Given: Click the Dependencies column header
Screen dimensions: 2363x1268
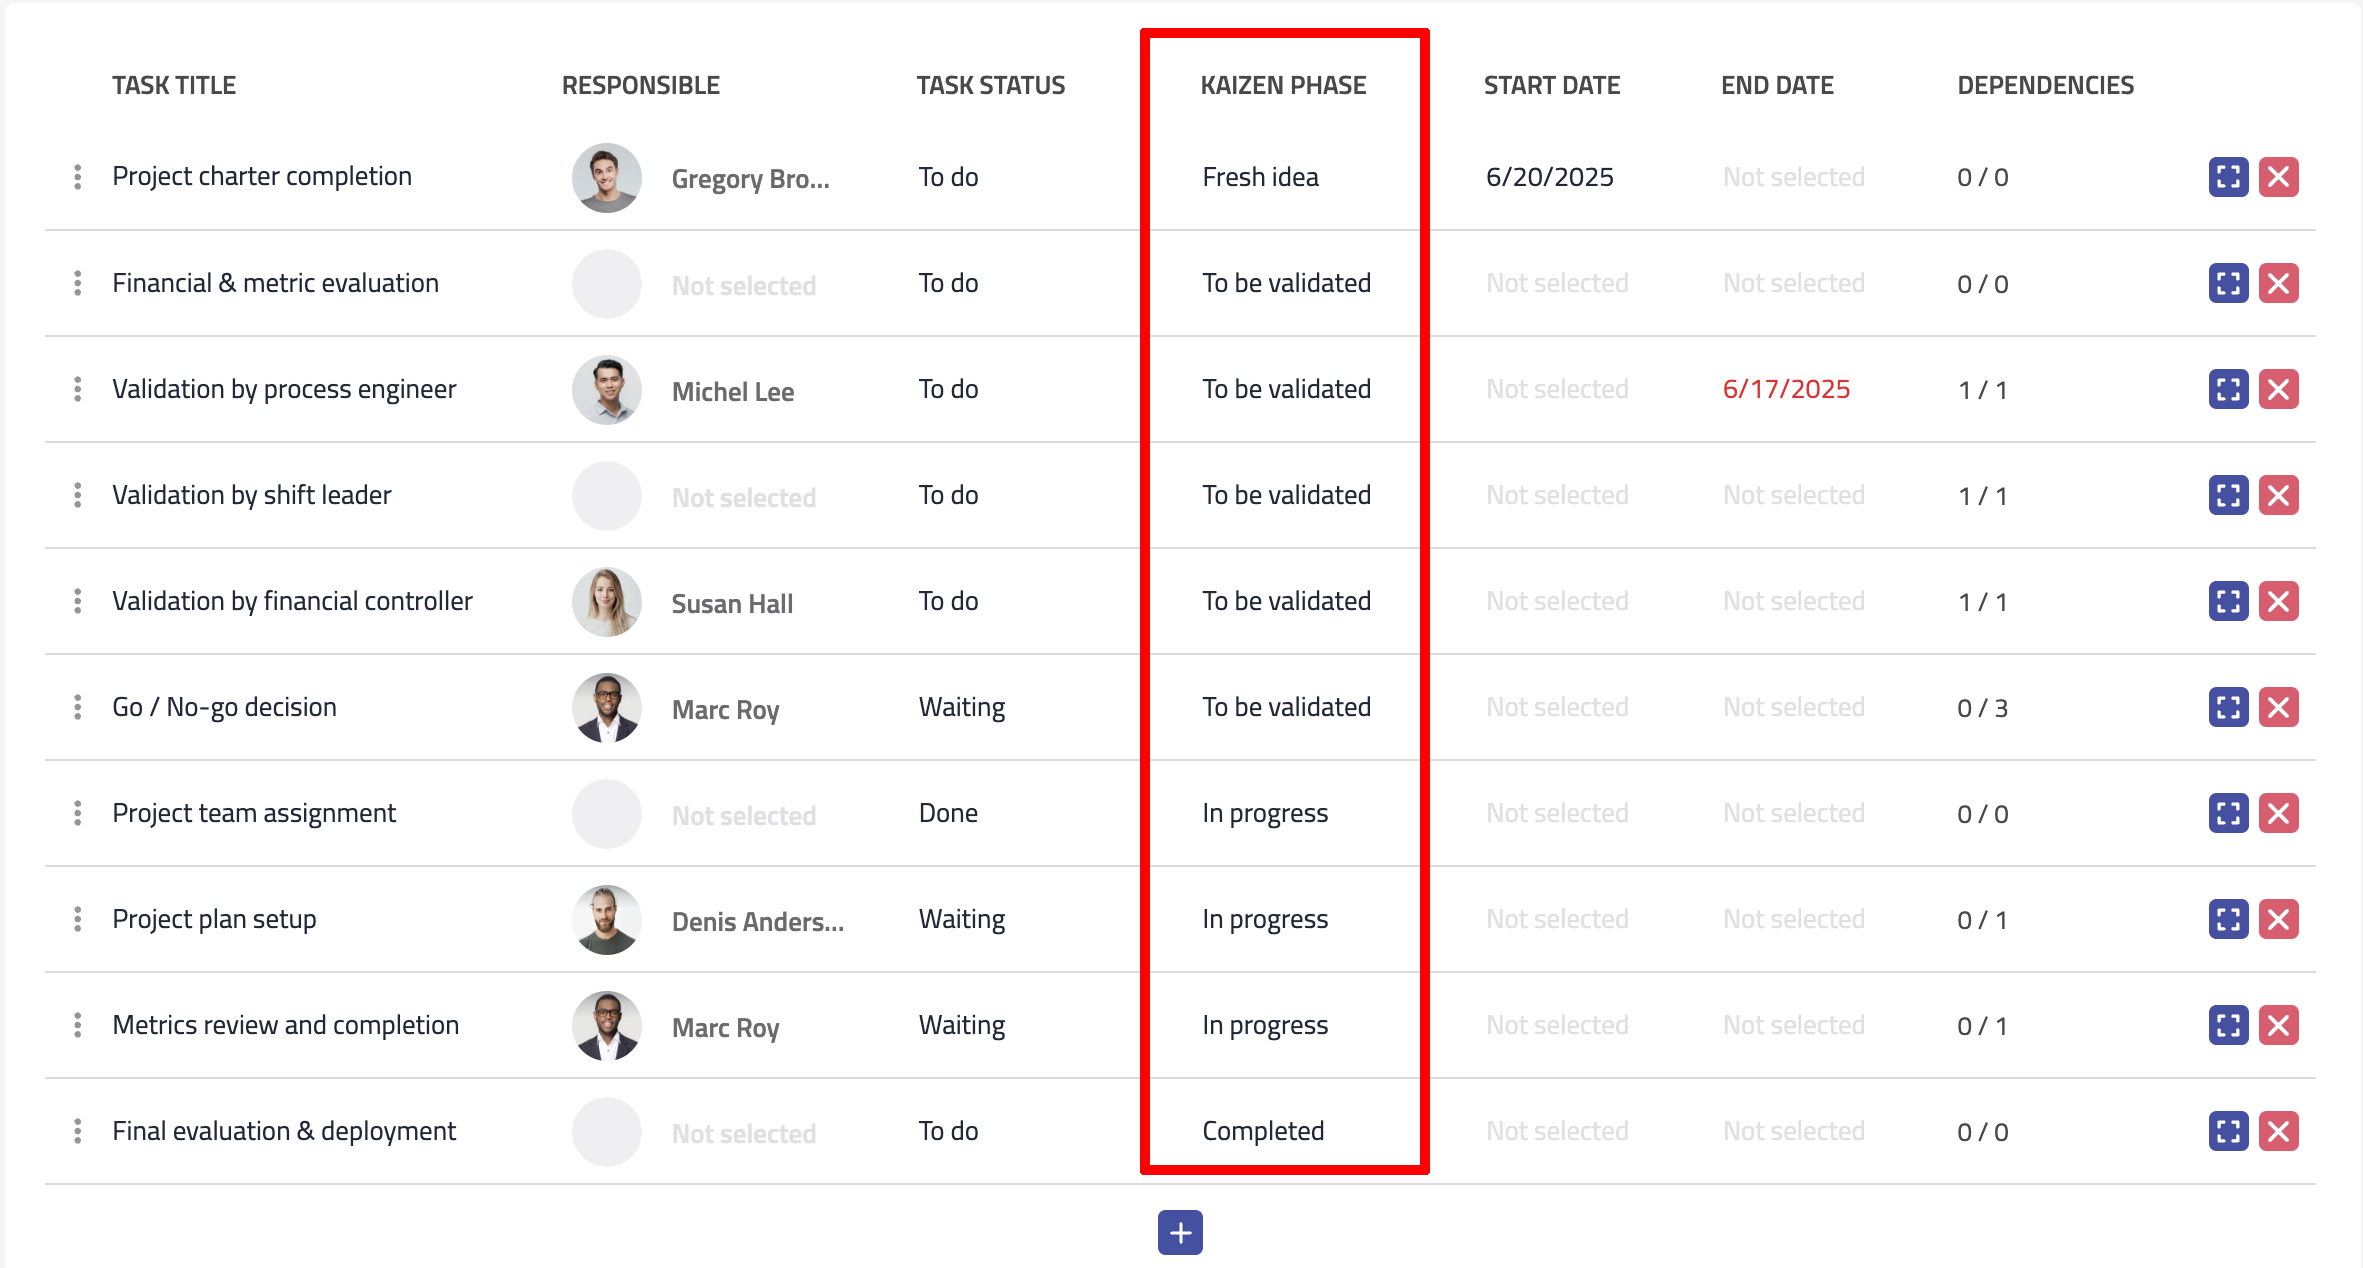Looking at the screenshot, I should tap(2045, 85).
